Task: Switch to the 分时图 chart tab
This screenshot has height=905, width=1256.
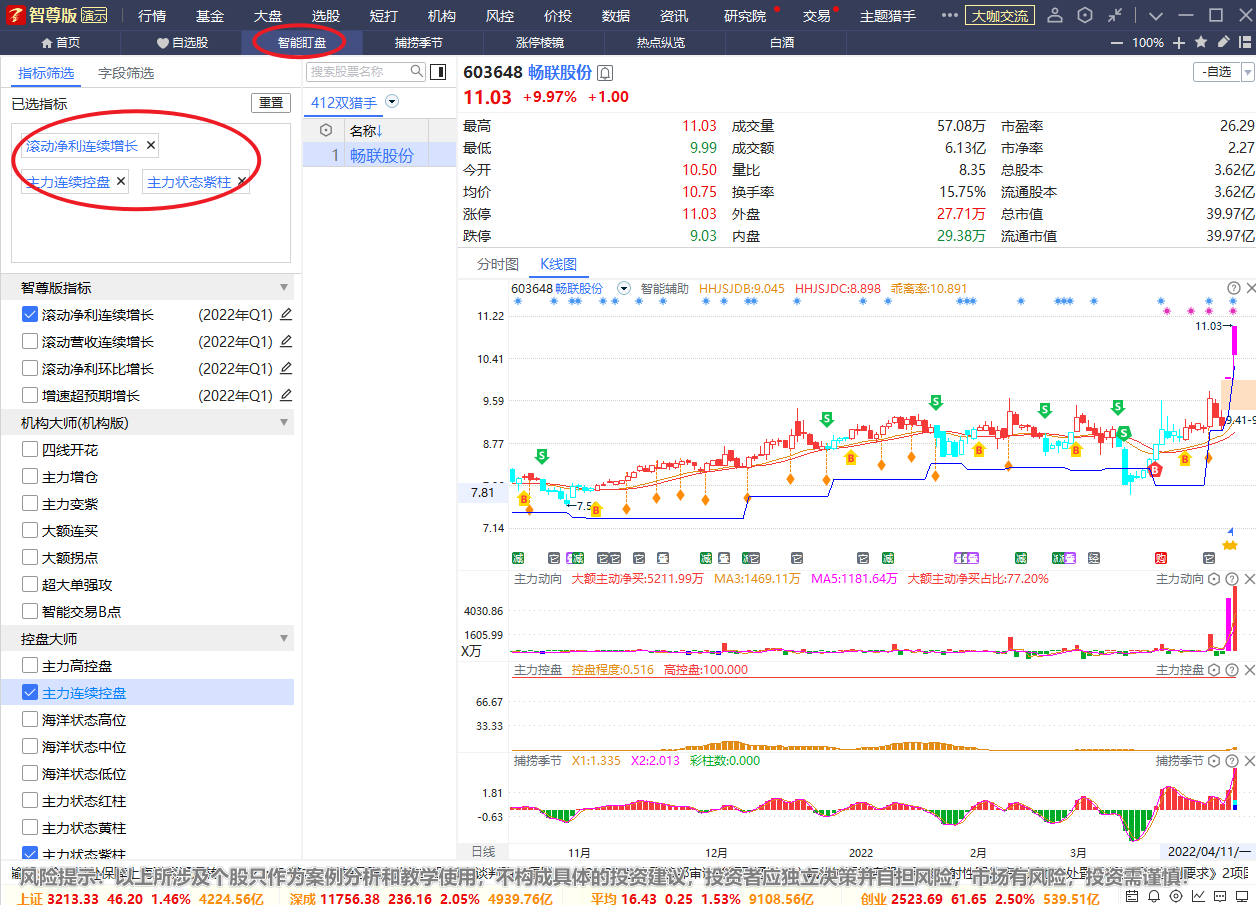Action: 498,264
